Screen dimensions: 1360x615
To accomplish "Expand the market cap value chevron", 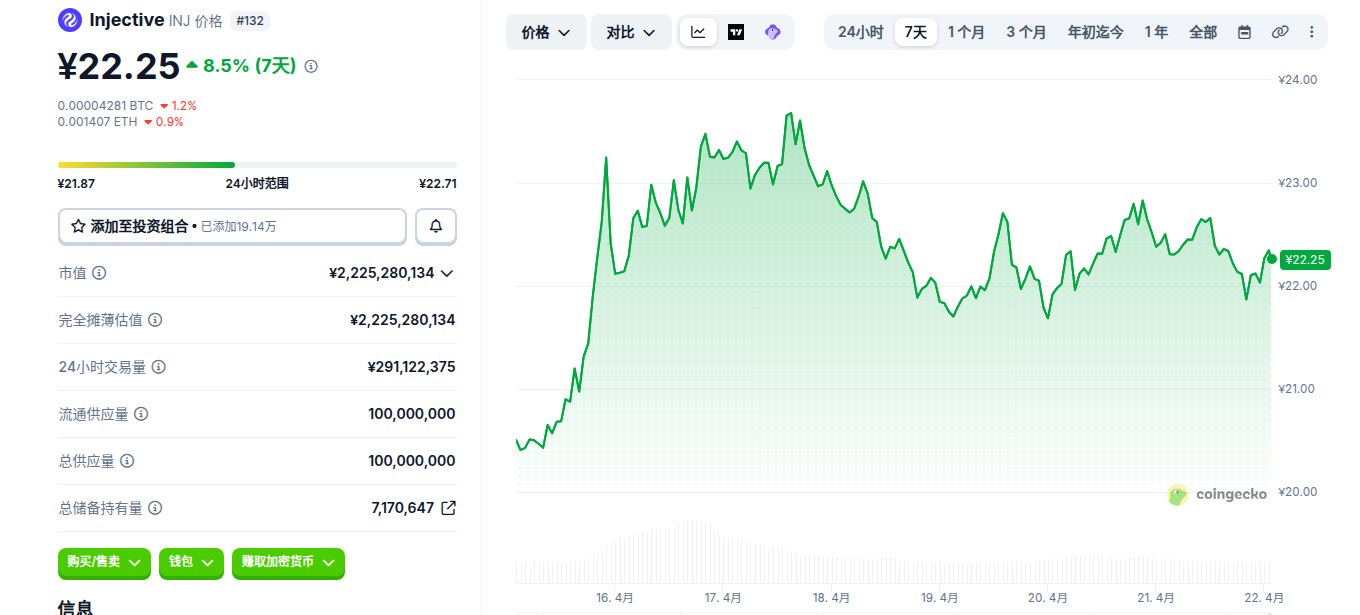I will pyautogui.click(x=447, y=273).
